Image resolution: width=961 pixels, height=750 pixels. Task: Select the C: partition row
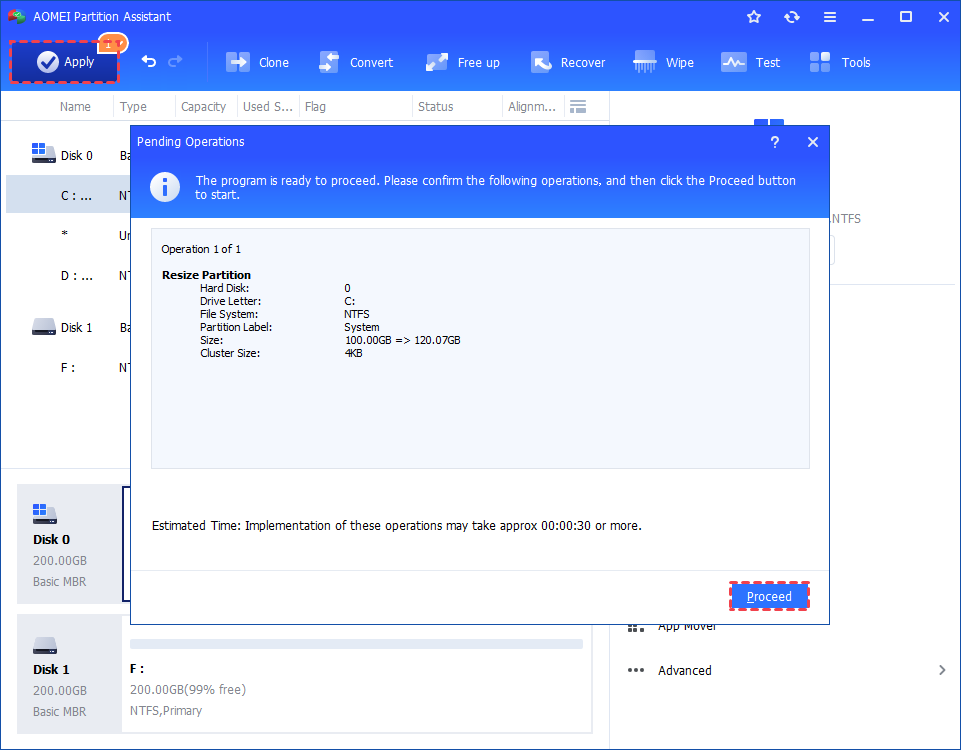pyautogui.click(x=69, y=195)
